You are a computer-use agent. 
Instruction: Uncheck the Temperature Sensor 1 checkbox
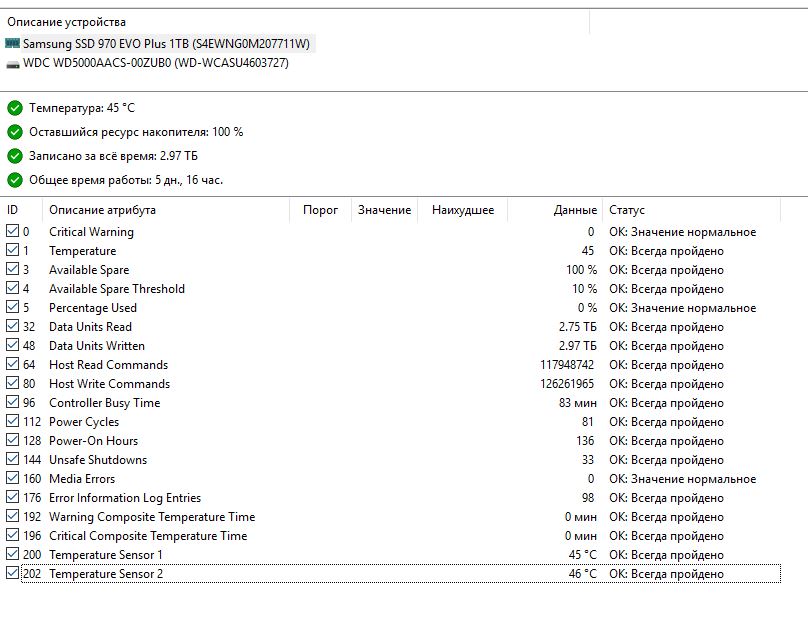coord(12,554)
